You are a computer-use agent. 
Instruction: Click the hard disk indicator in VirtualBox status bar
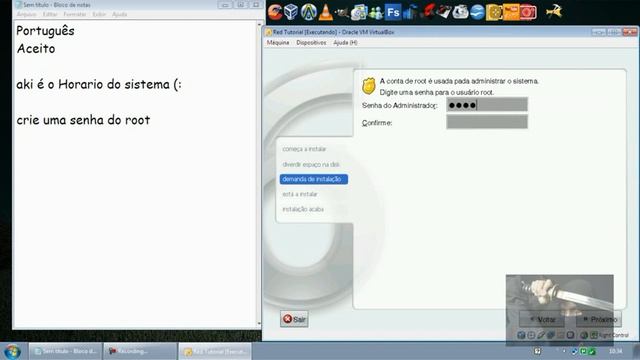click(521, 335)
